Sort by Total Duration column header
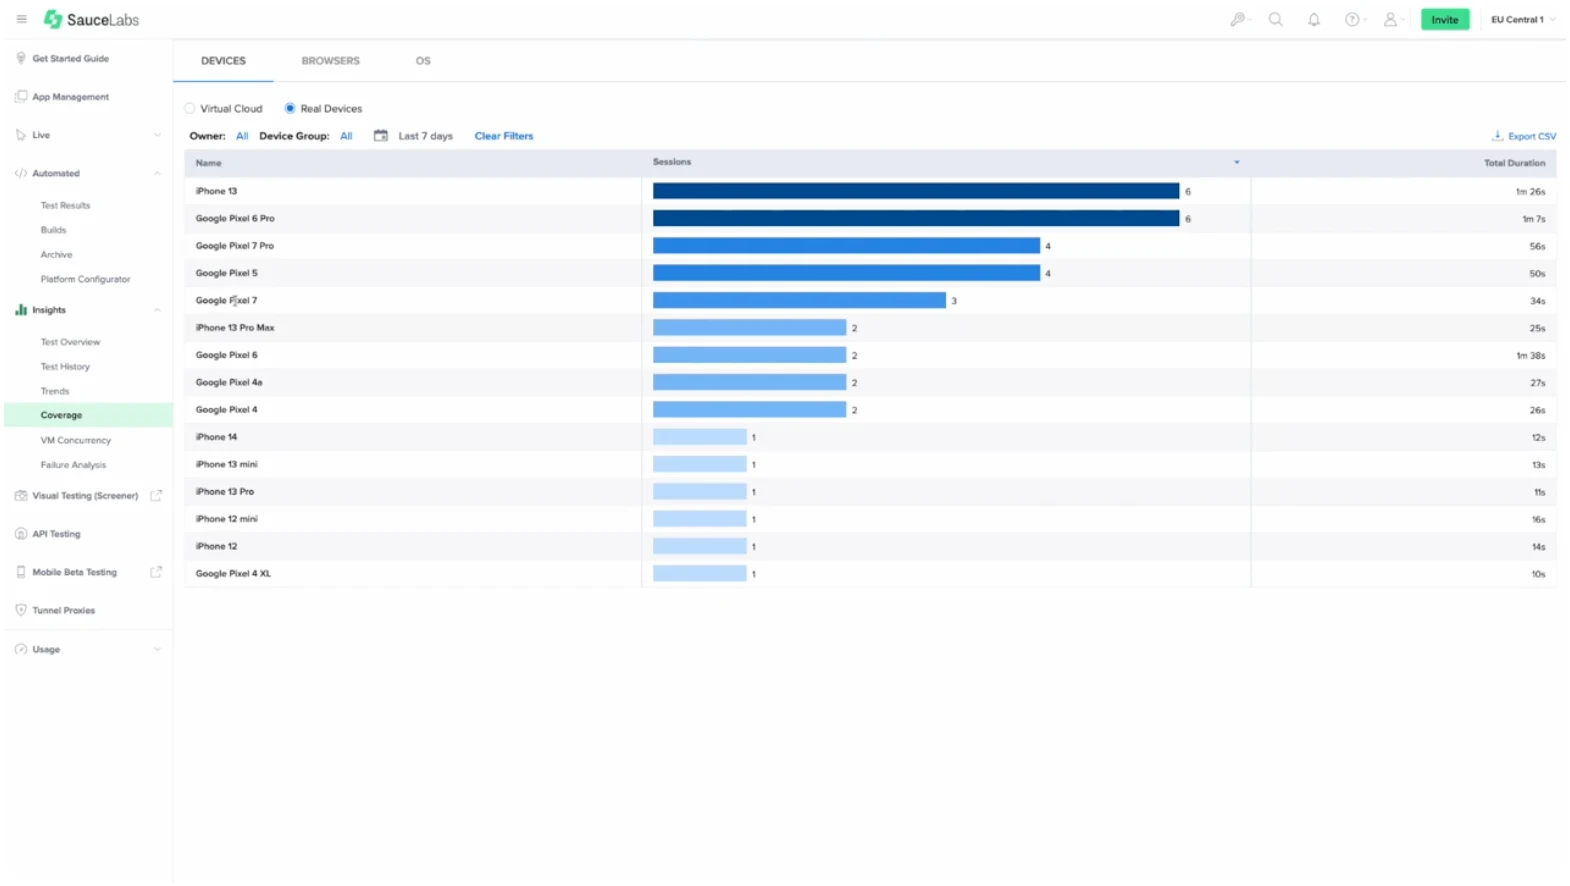The height and width of the screenshot is (886, 1570). tap(1514, 162)
